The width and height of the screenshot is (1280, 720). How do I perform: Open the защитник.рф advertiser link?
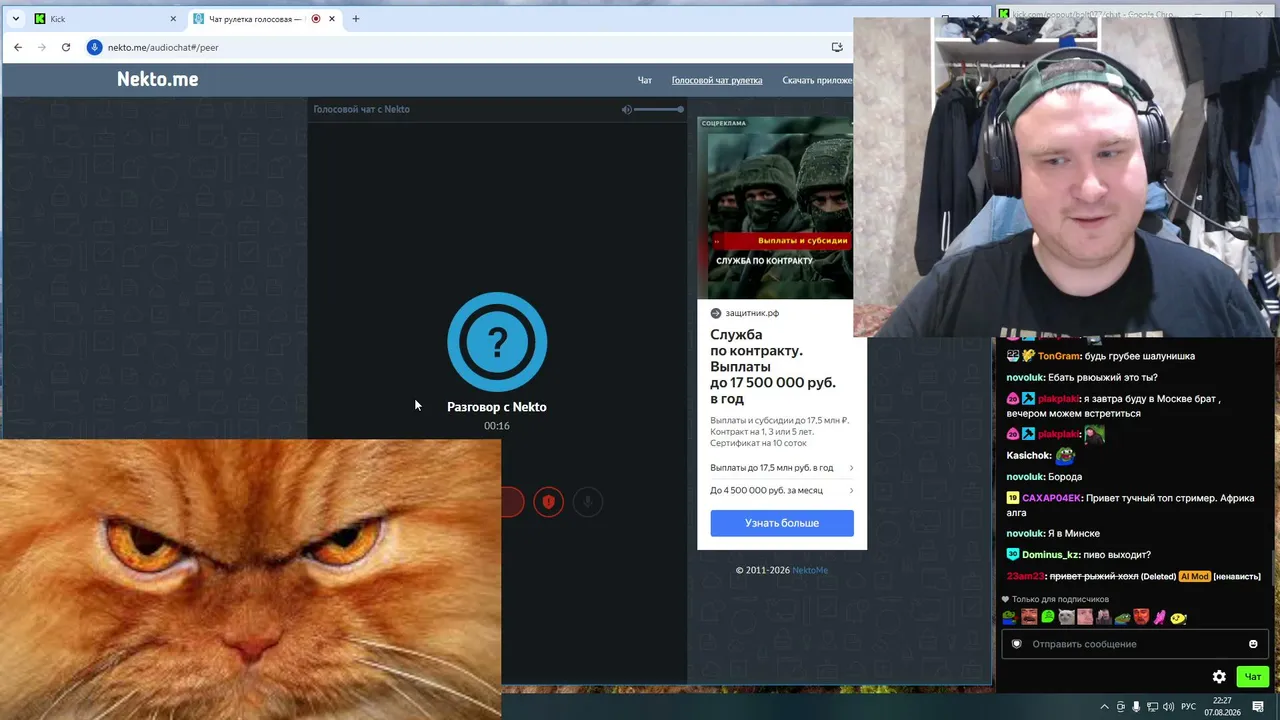pyautogui.click(x=752, y=313)
